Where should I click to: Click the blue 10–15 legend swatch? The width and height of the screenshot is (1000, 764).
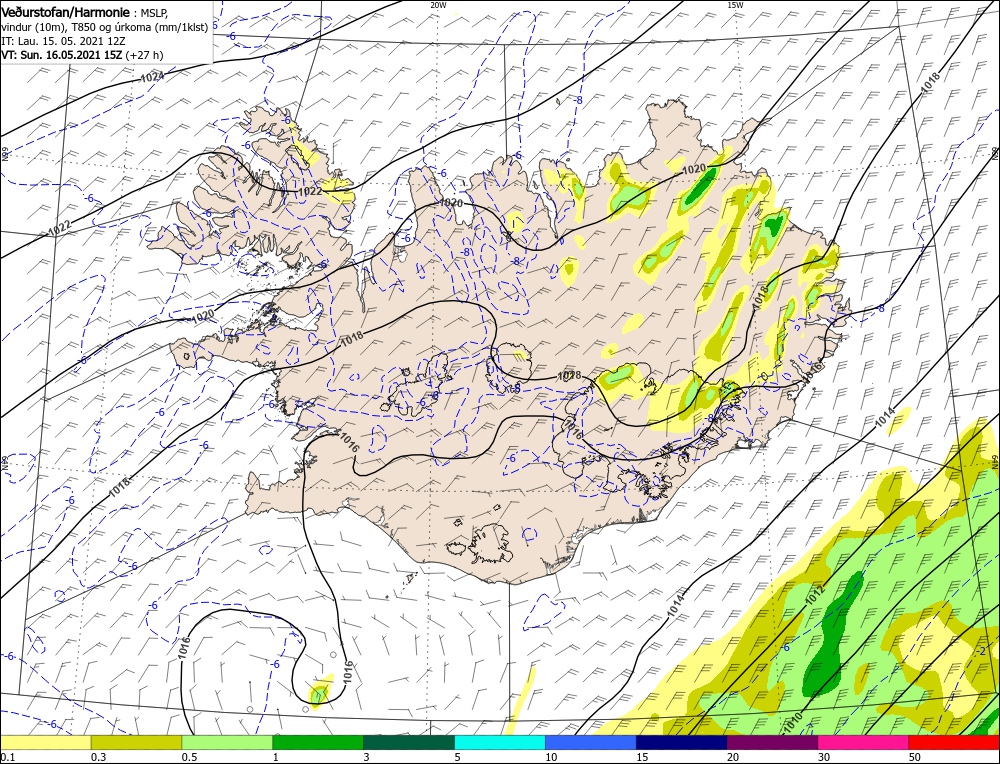tap(591, 742)
